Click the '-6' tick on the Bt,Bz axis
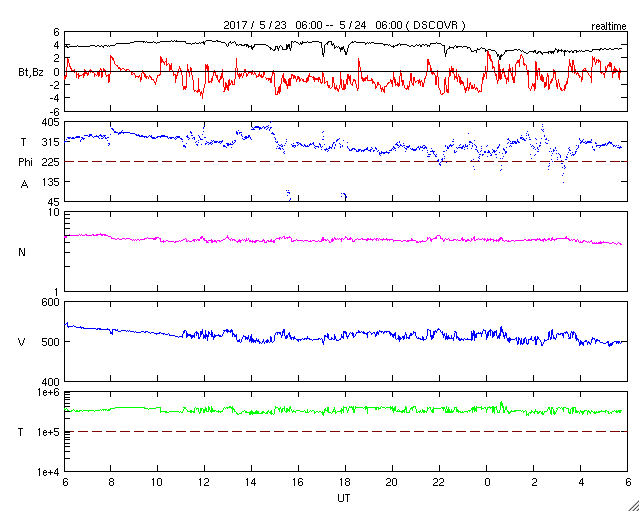Screen dimensions: 640x512 point(55,111)
